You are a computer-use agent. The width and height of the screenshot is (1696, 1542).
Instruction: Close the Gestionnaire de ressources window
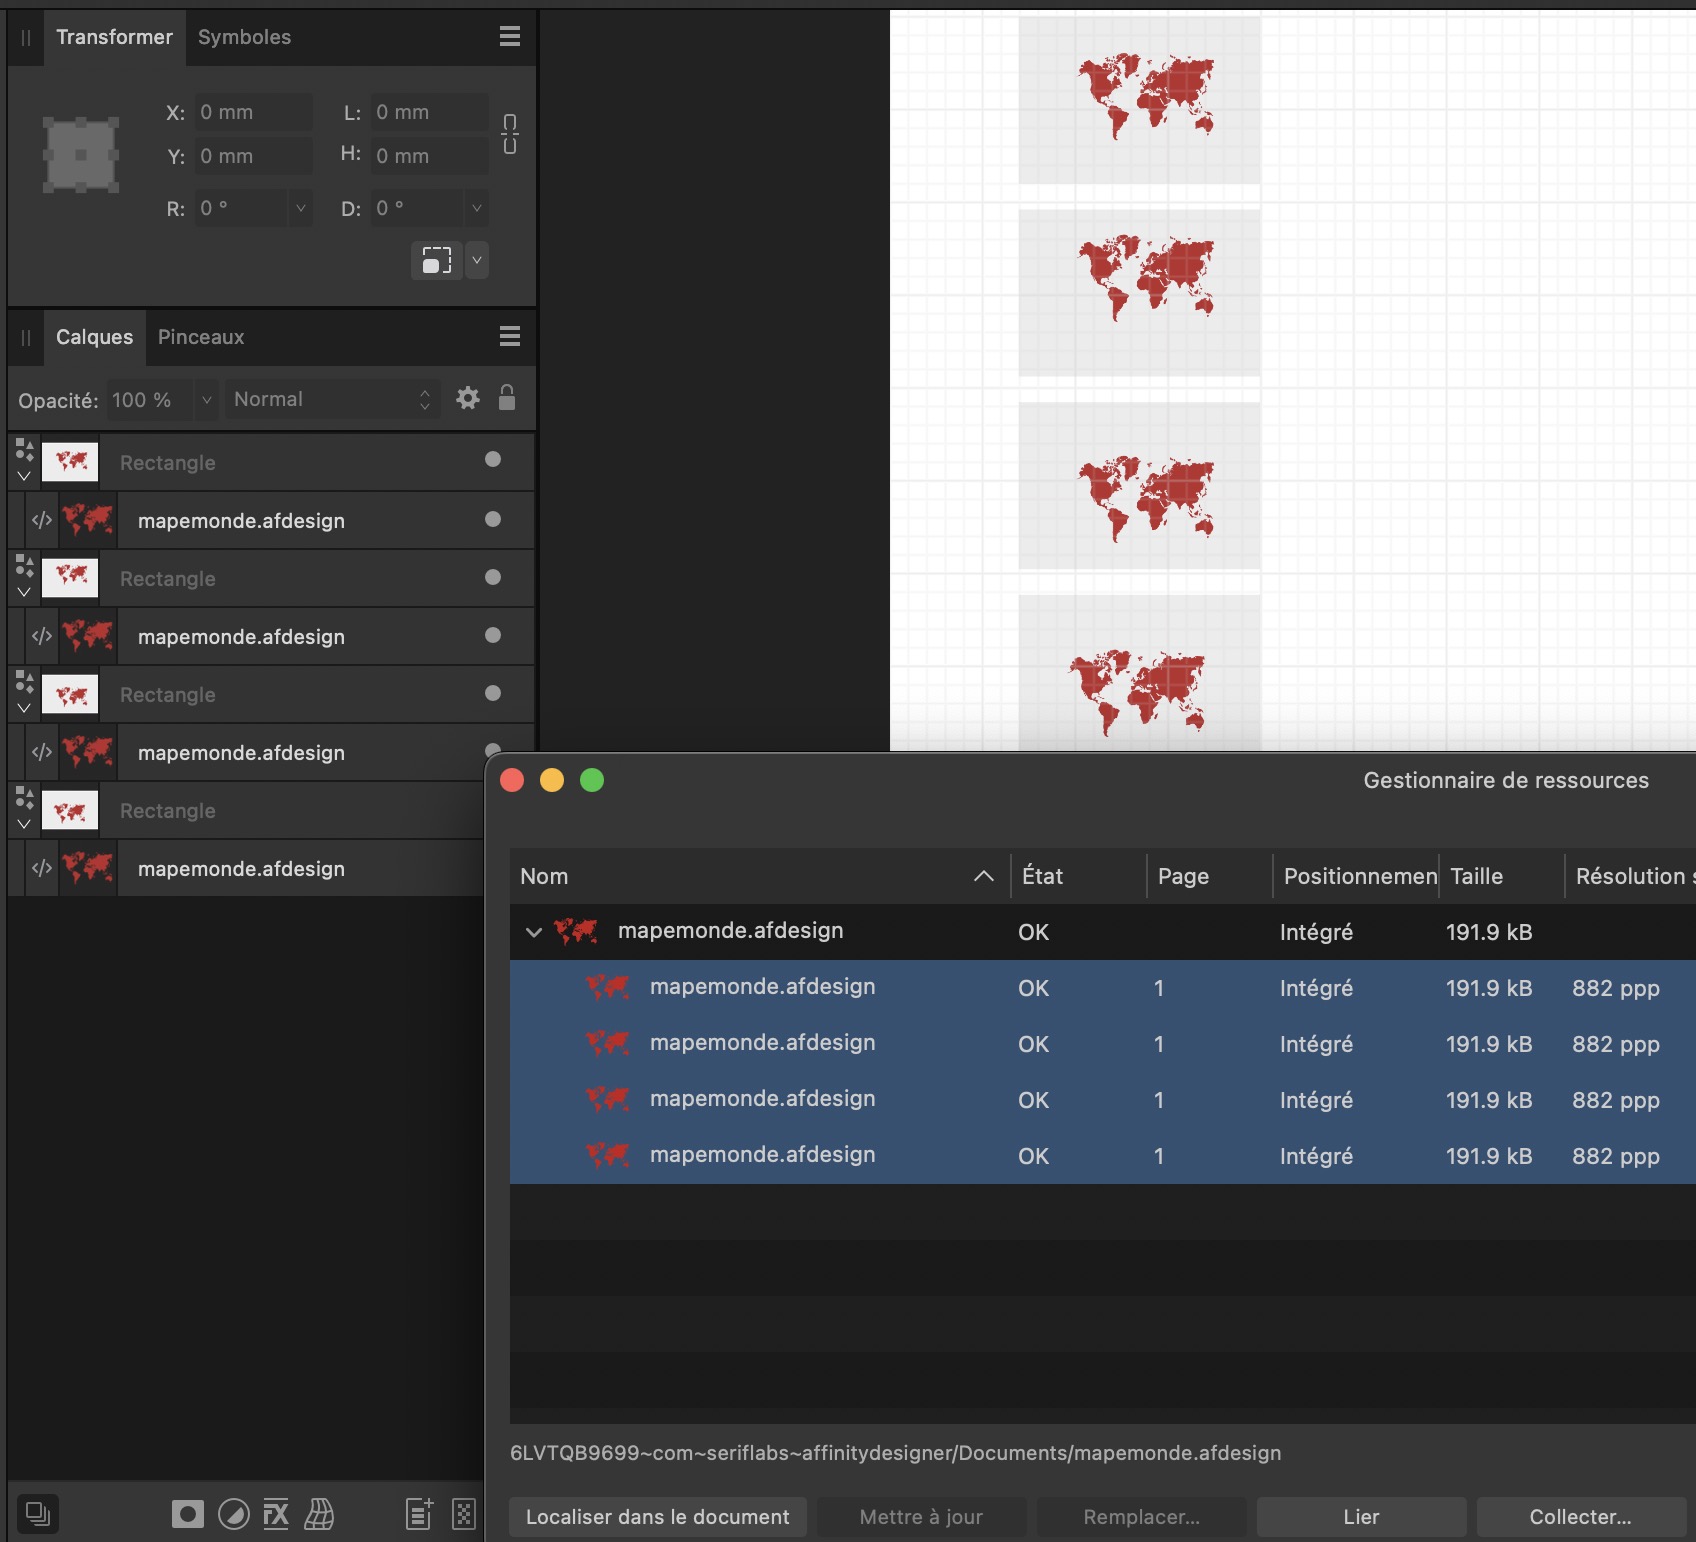pyautogui.click(x=512, y=780)
